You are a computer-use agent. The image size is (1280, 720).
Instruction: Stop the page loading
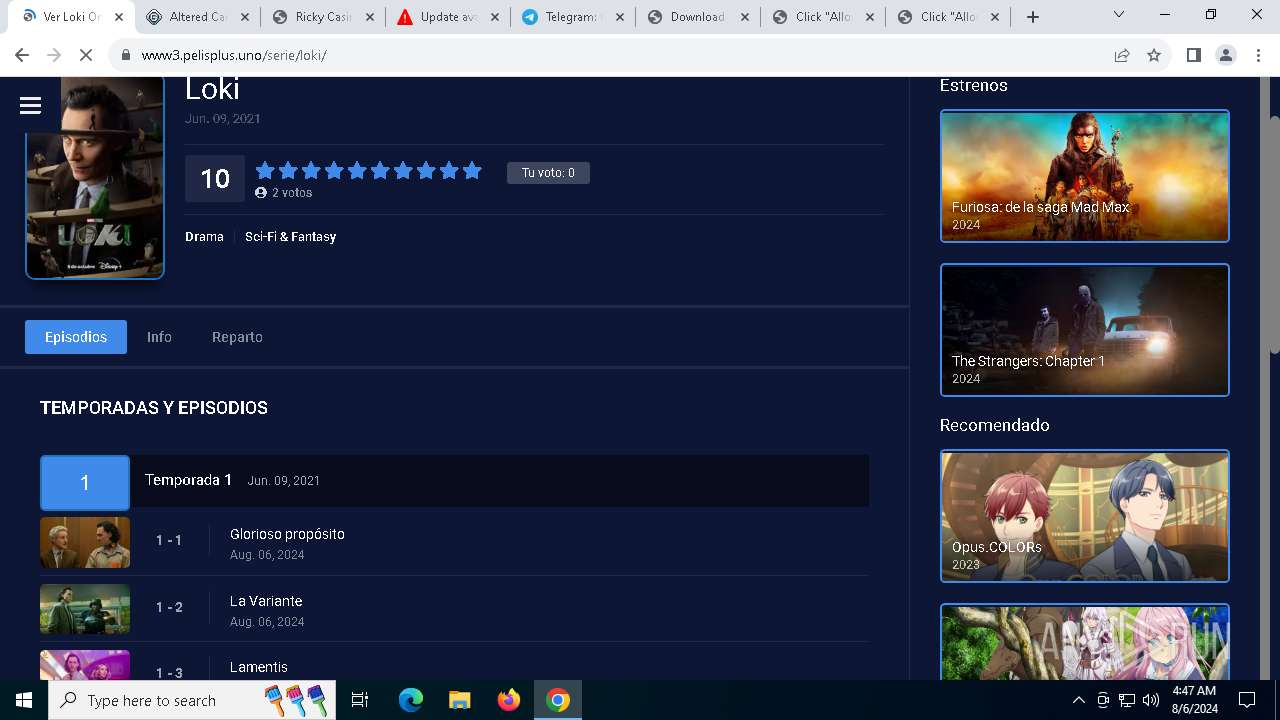coord(86,55)
